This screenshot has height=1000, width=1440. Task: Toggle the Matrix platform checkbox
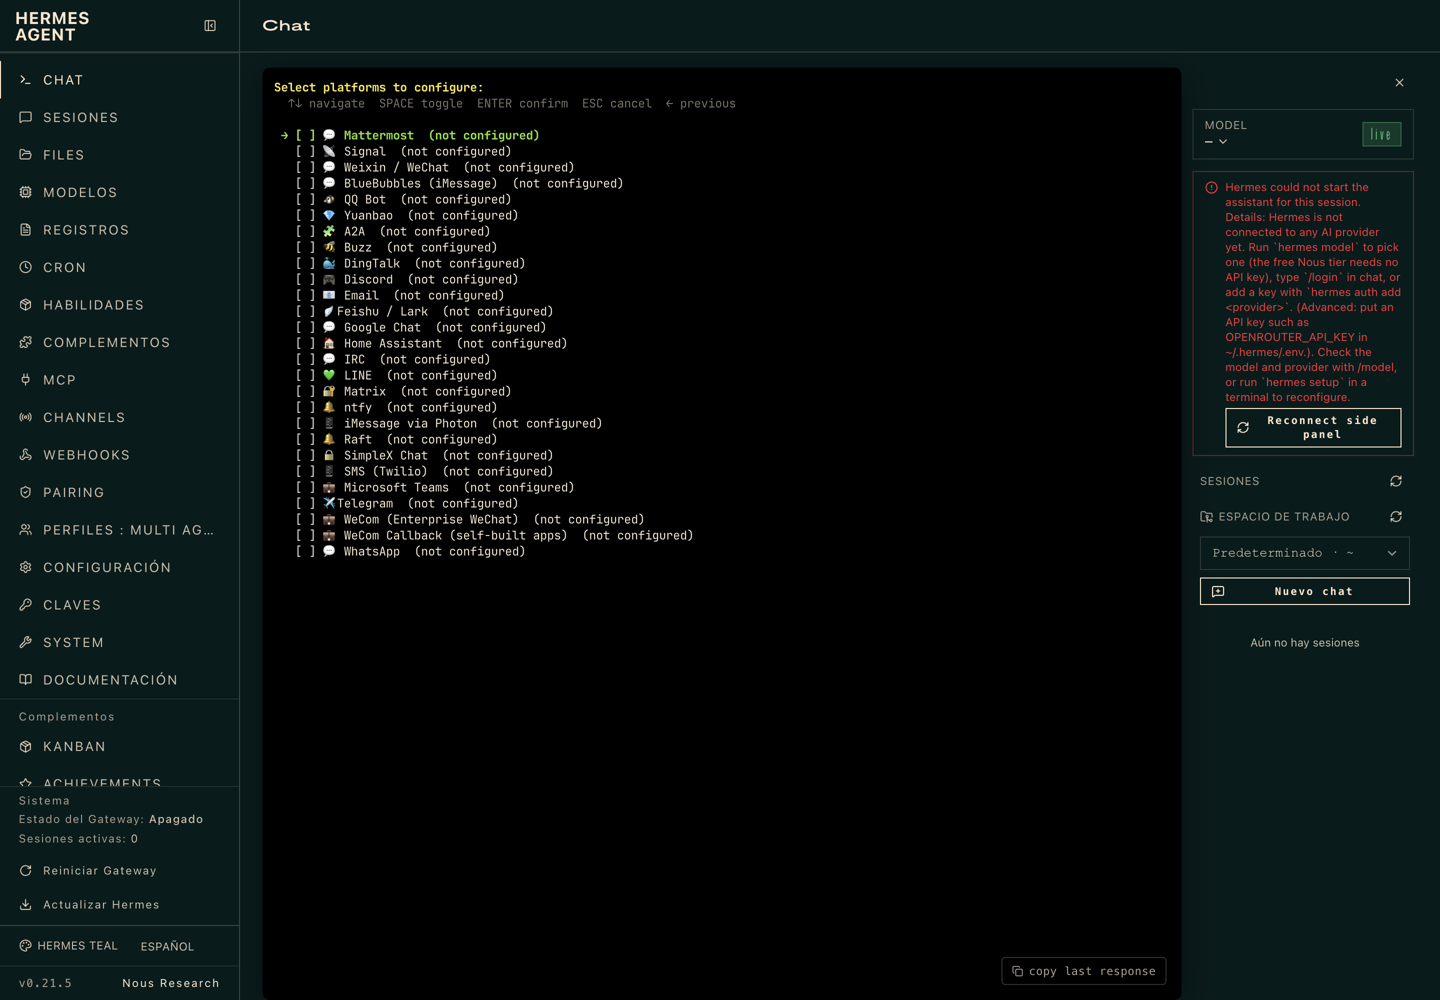click(305, 392)
